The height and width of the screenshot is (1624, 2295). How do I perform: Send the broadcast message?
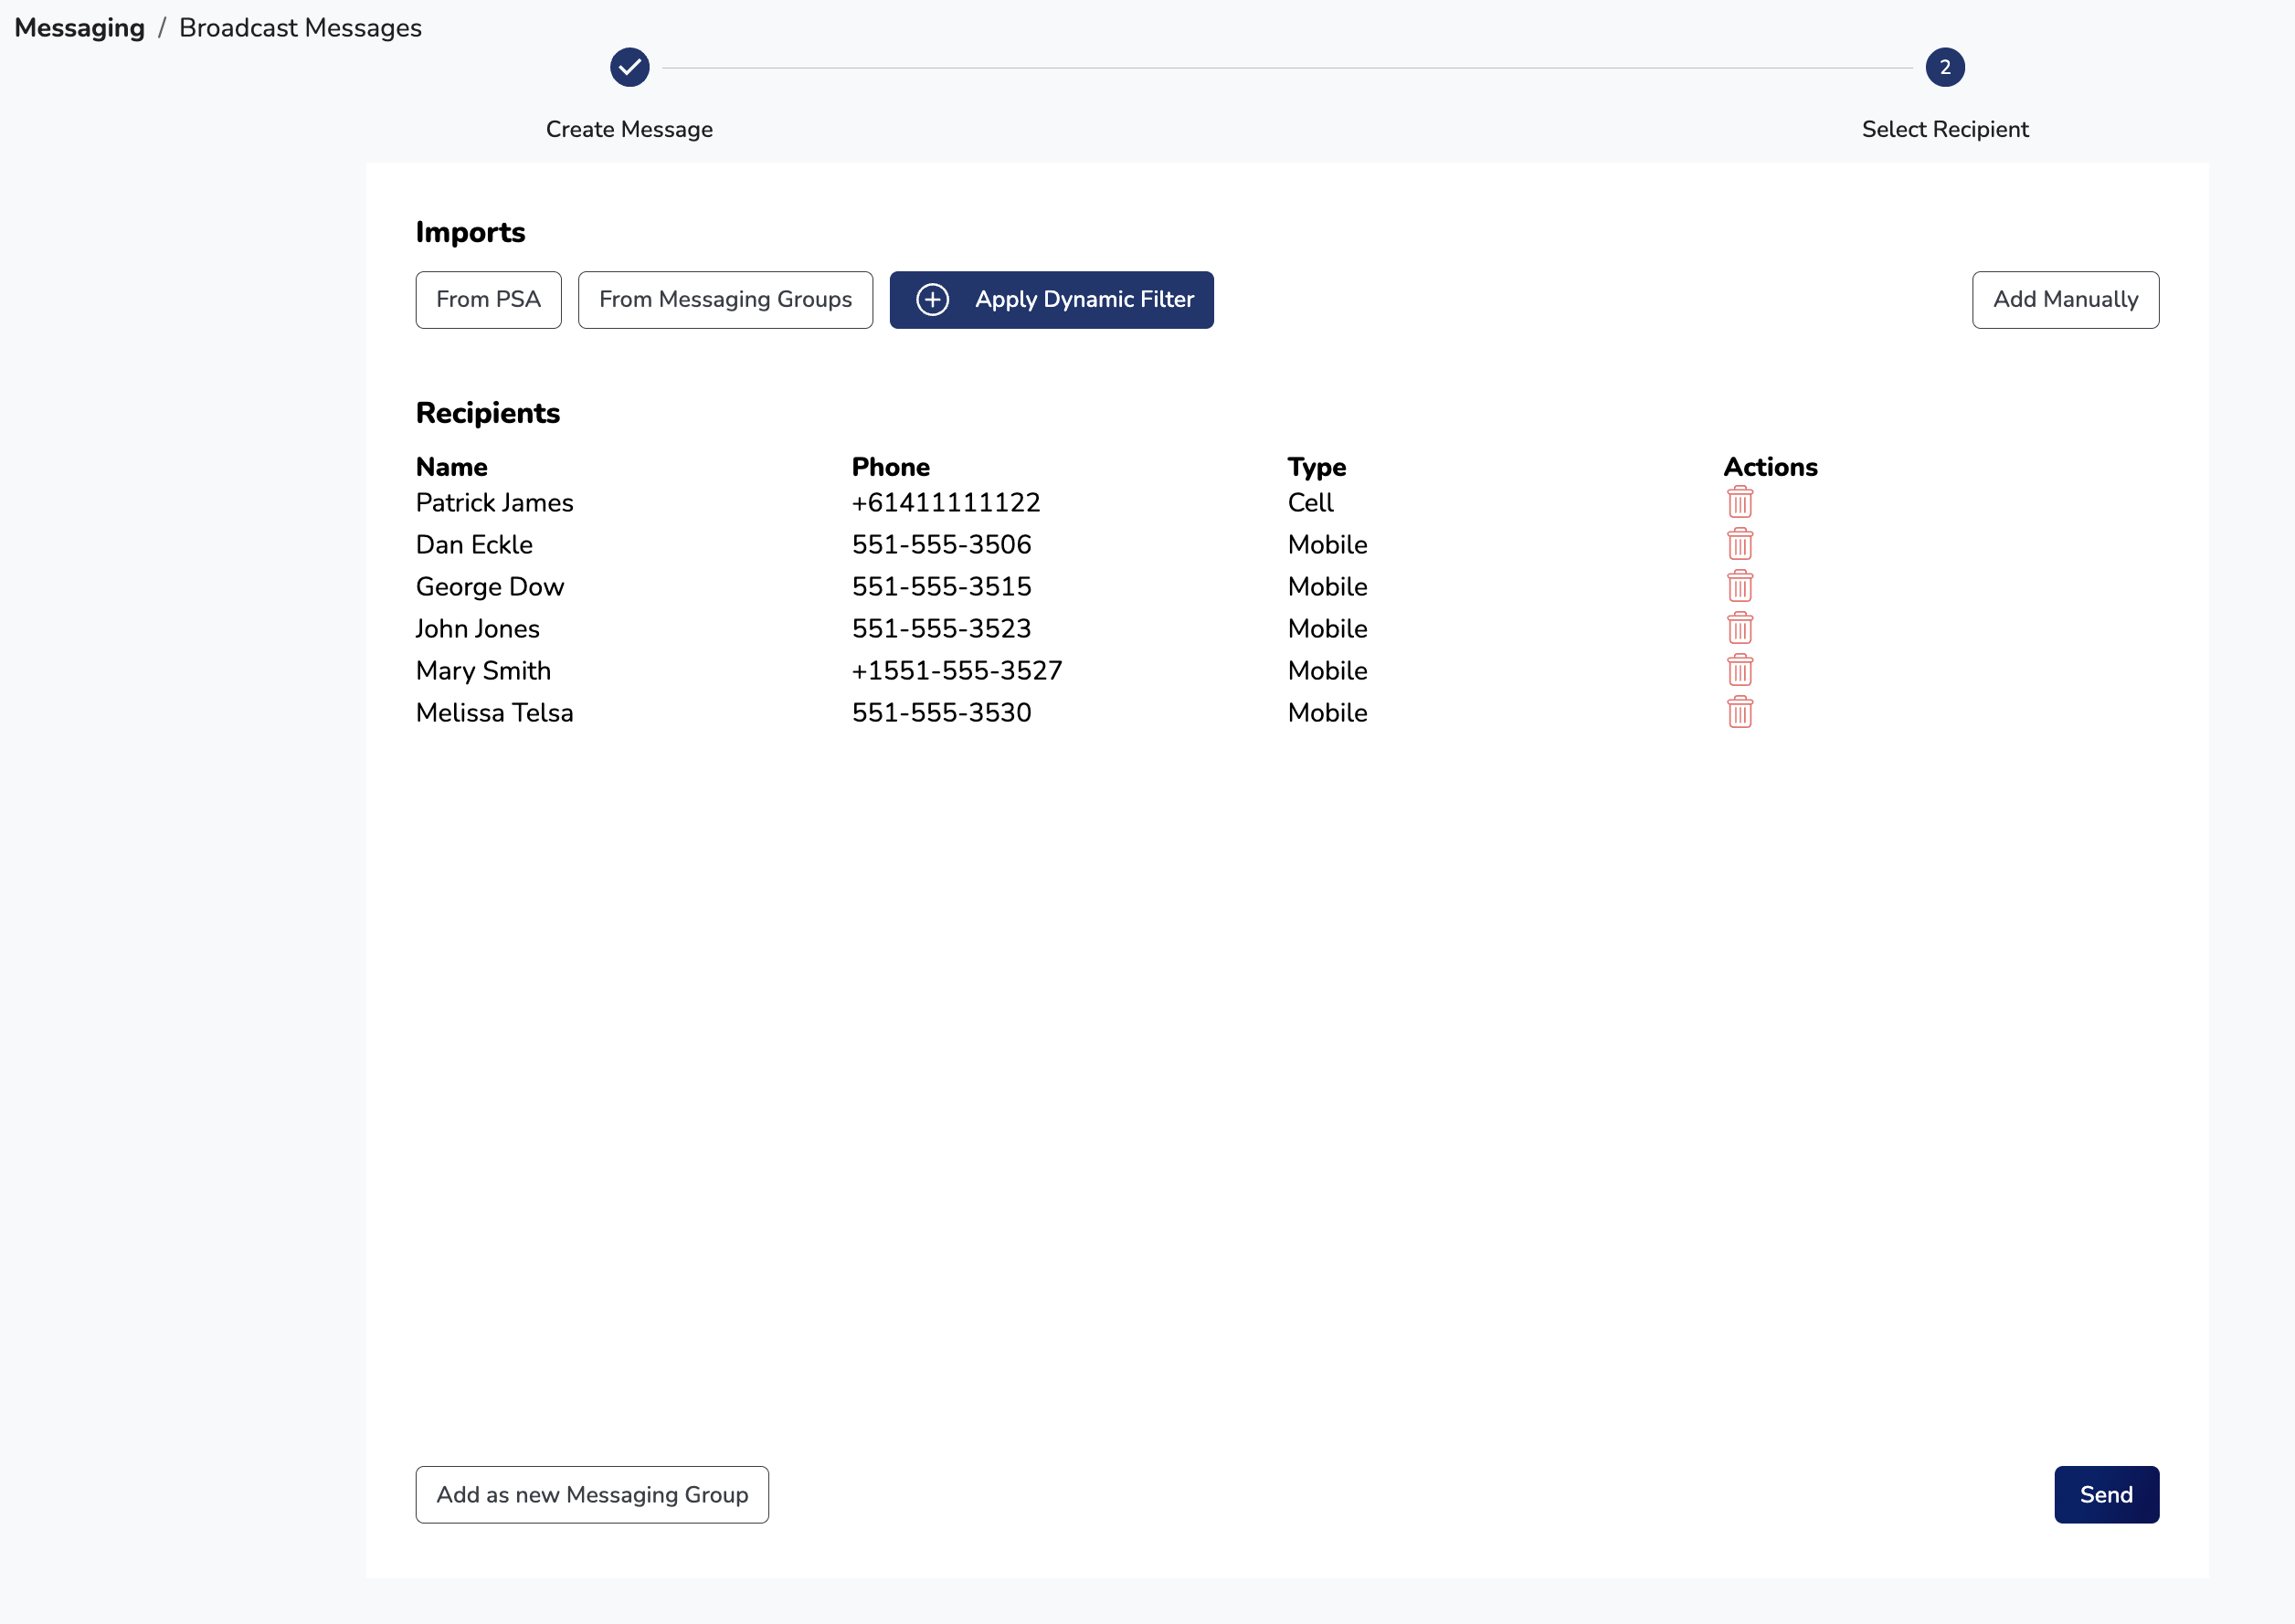pyautogui.click(x=2105, y=1494)
